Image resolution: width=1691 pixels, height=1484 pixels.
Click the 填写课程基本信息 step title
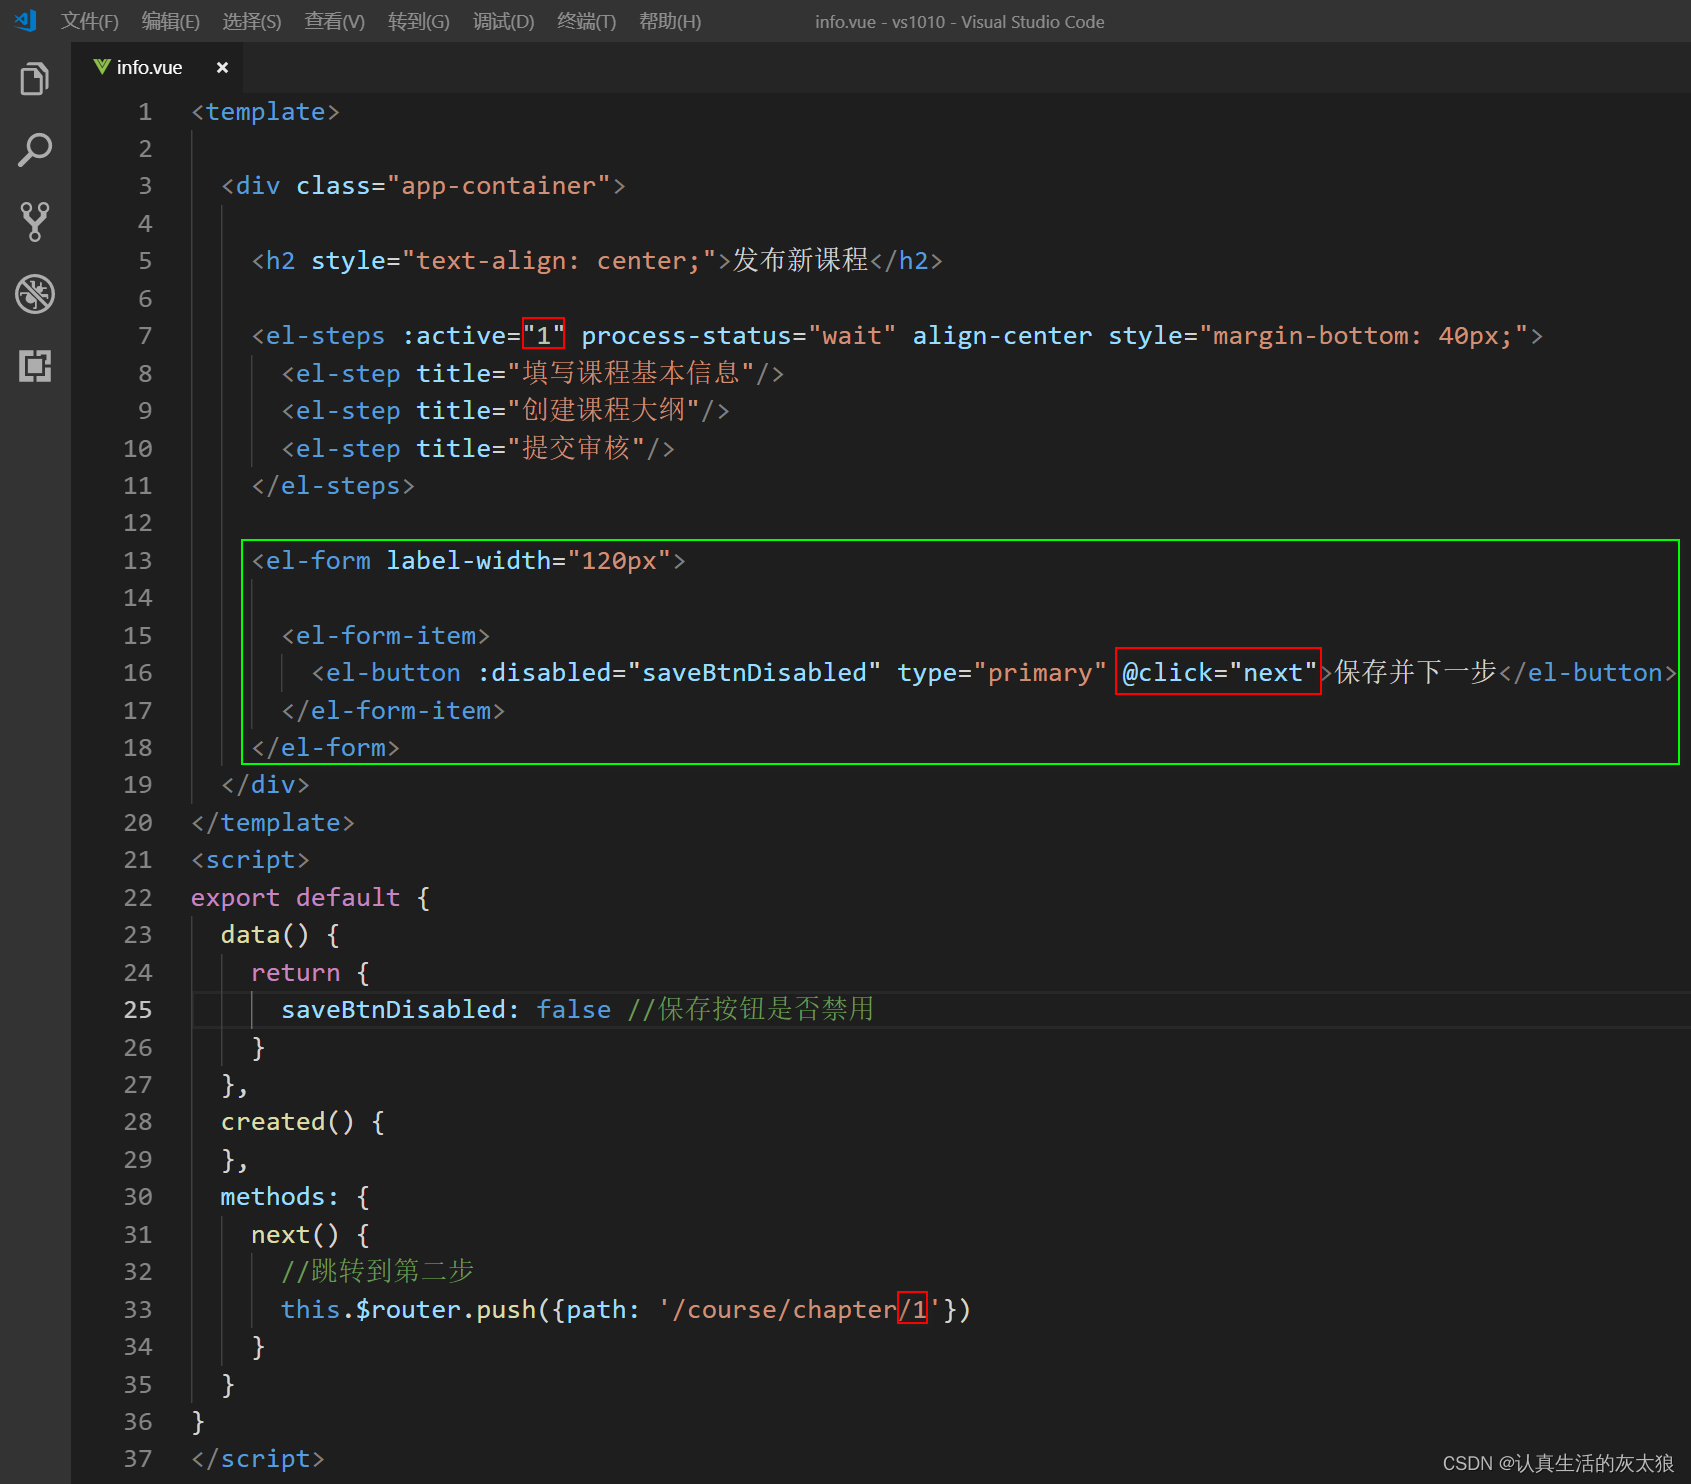(631, 373)
